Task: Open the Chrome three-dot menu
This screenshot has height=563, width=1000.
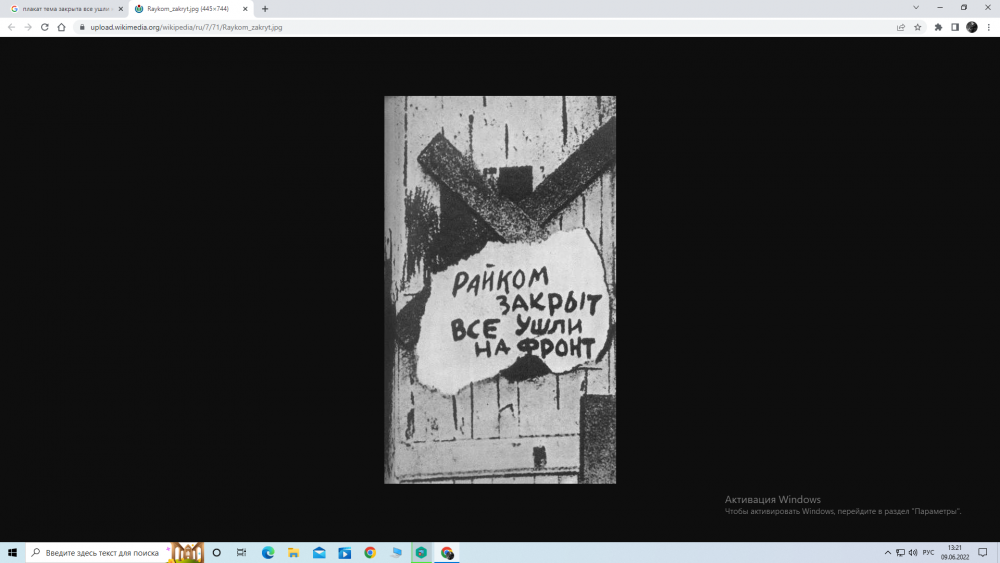Action: [x=989, y=27]
